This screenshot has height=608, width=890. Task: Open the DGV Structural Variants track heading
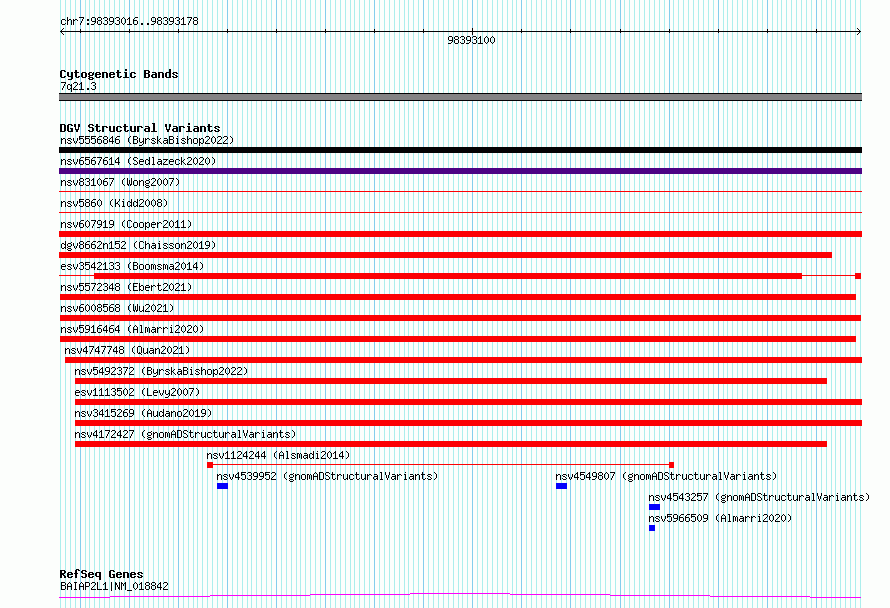coord(140,128)
